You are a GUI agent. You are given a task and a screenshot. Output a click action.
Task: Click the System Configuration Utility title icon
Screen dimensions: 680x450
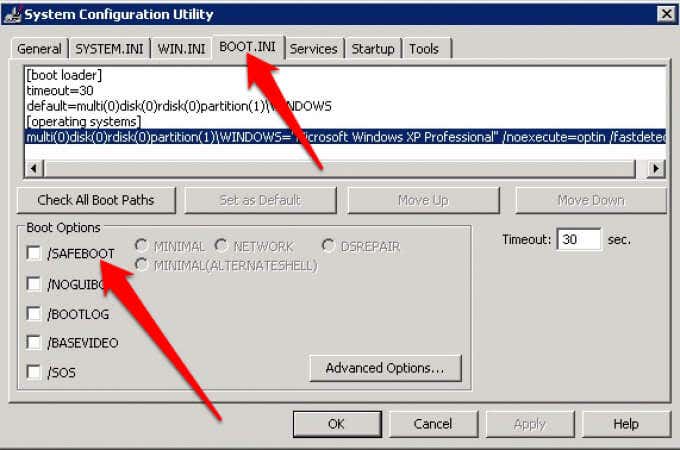coord(12,14)
